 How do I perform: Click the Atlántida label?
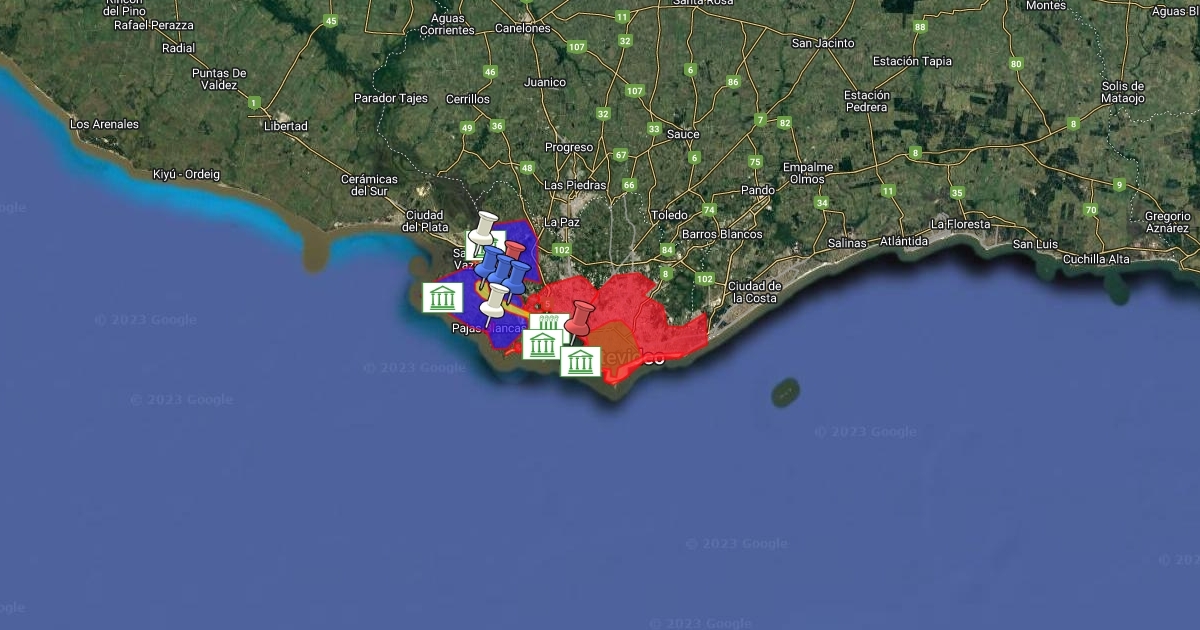[904, 241]
